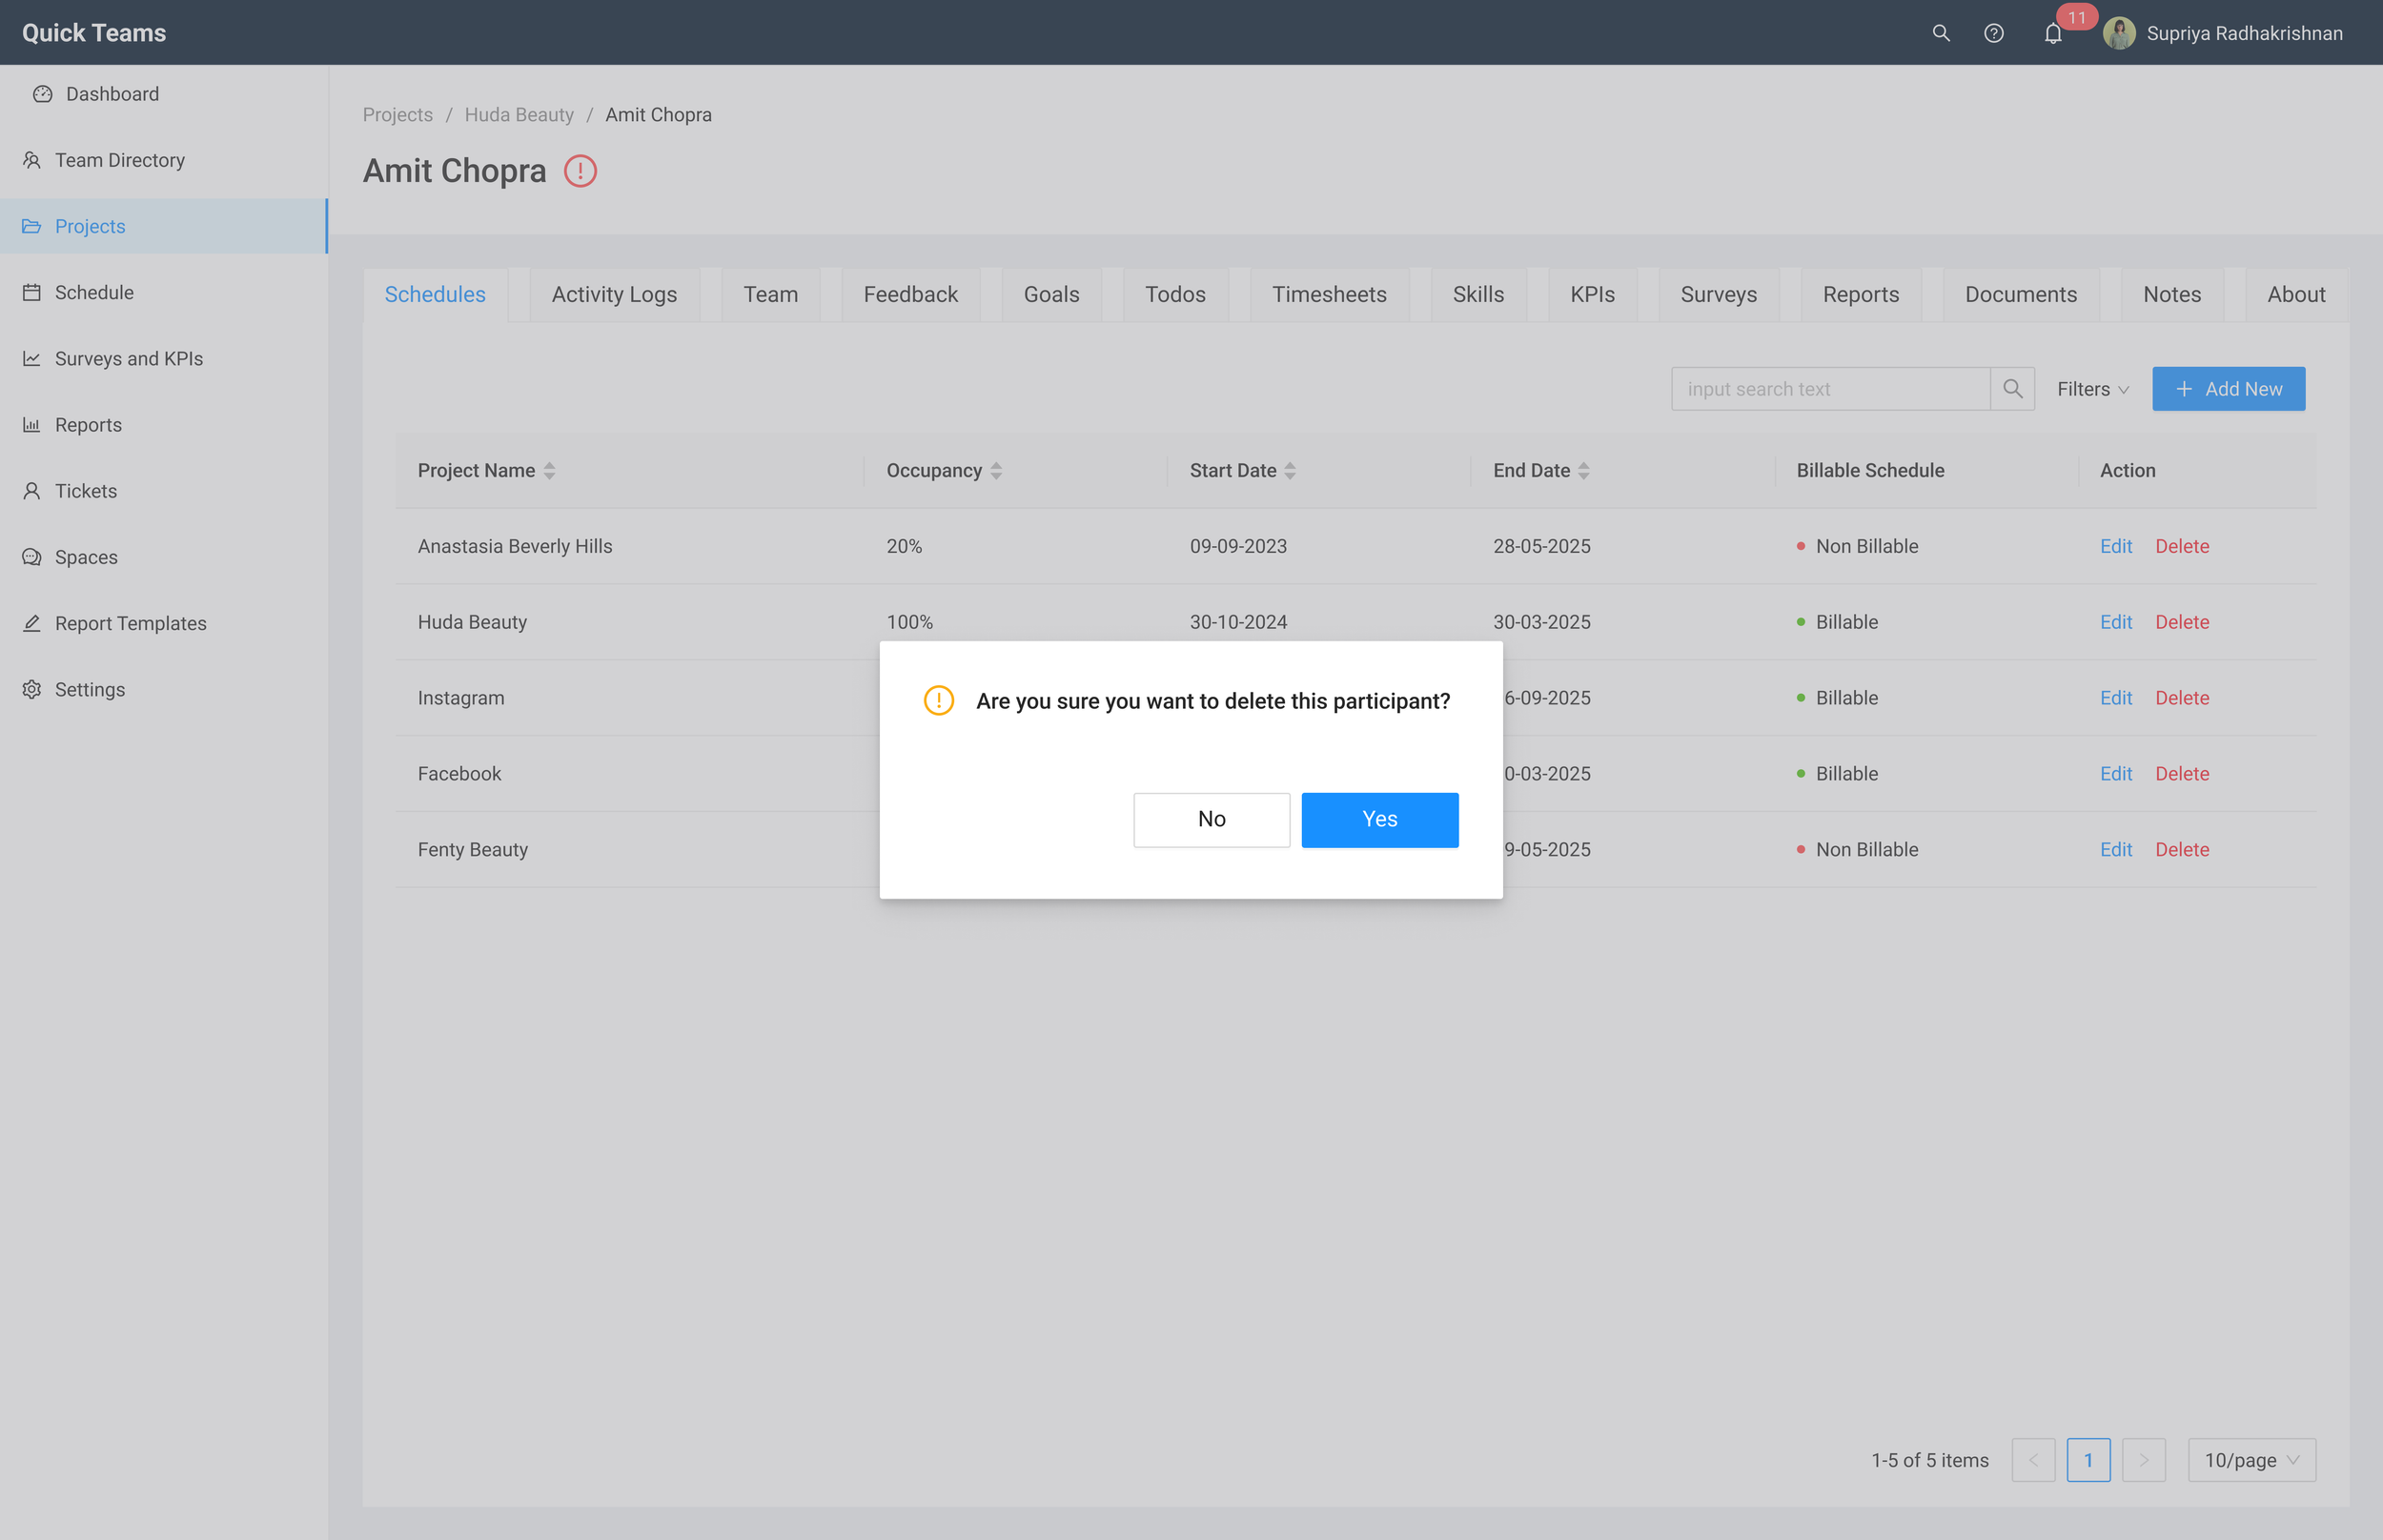2383x1540 pixels.
Task: Open the help question mark icon
Action: (x=1993, y=34)
